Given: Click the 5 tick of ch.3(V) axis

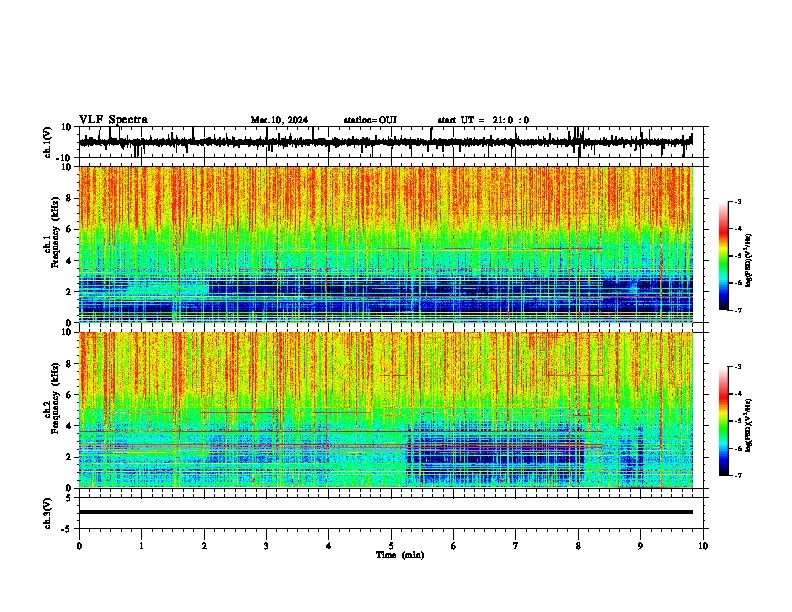Looking at the screenshot, I should click(x=70, y=498).
